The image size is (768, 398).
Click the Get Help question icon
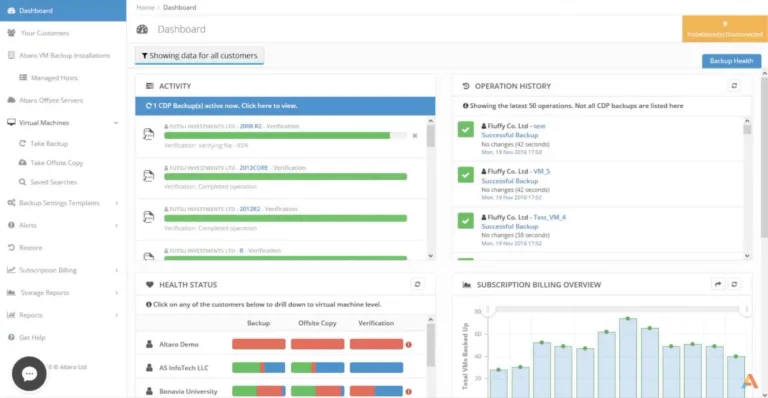point(11,337)
